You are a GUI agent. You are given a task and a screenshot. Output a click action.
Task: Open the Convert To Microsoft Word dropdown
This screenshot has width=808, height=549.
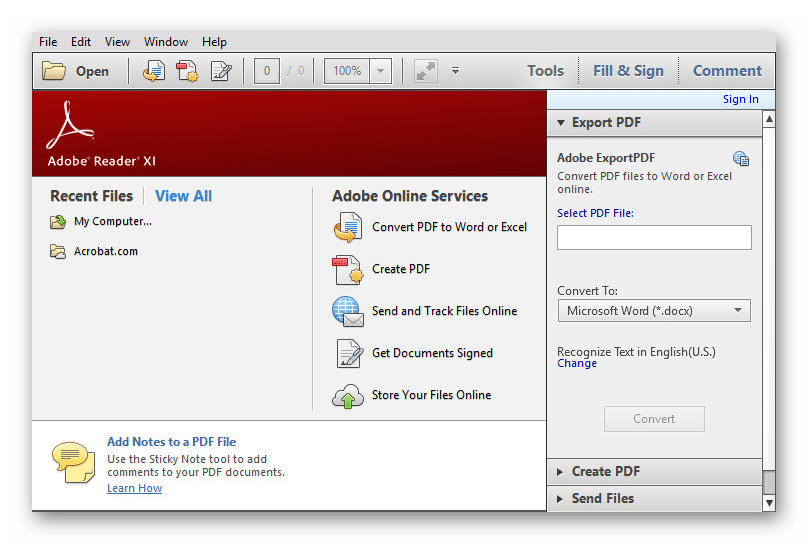653,311
